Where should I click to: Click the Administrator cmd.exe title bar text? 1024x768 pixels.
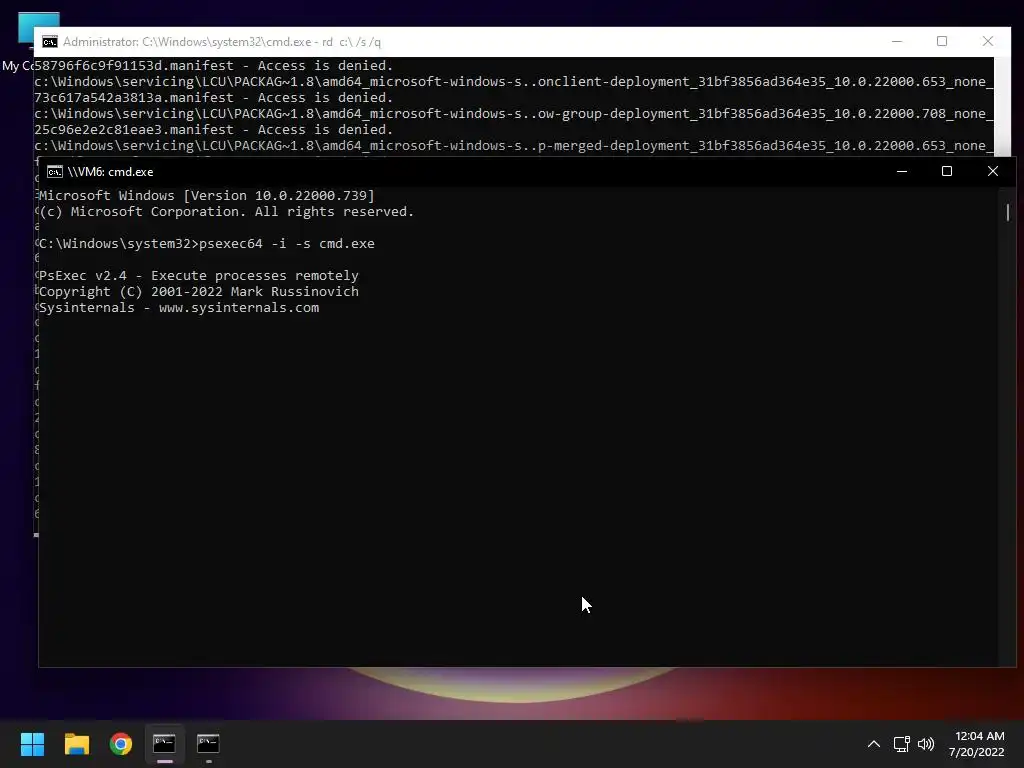222,42
